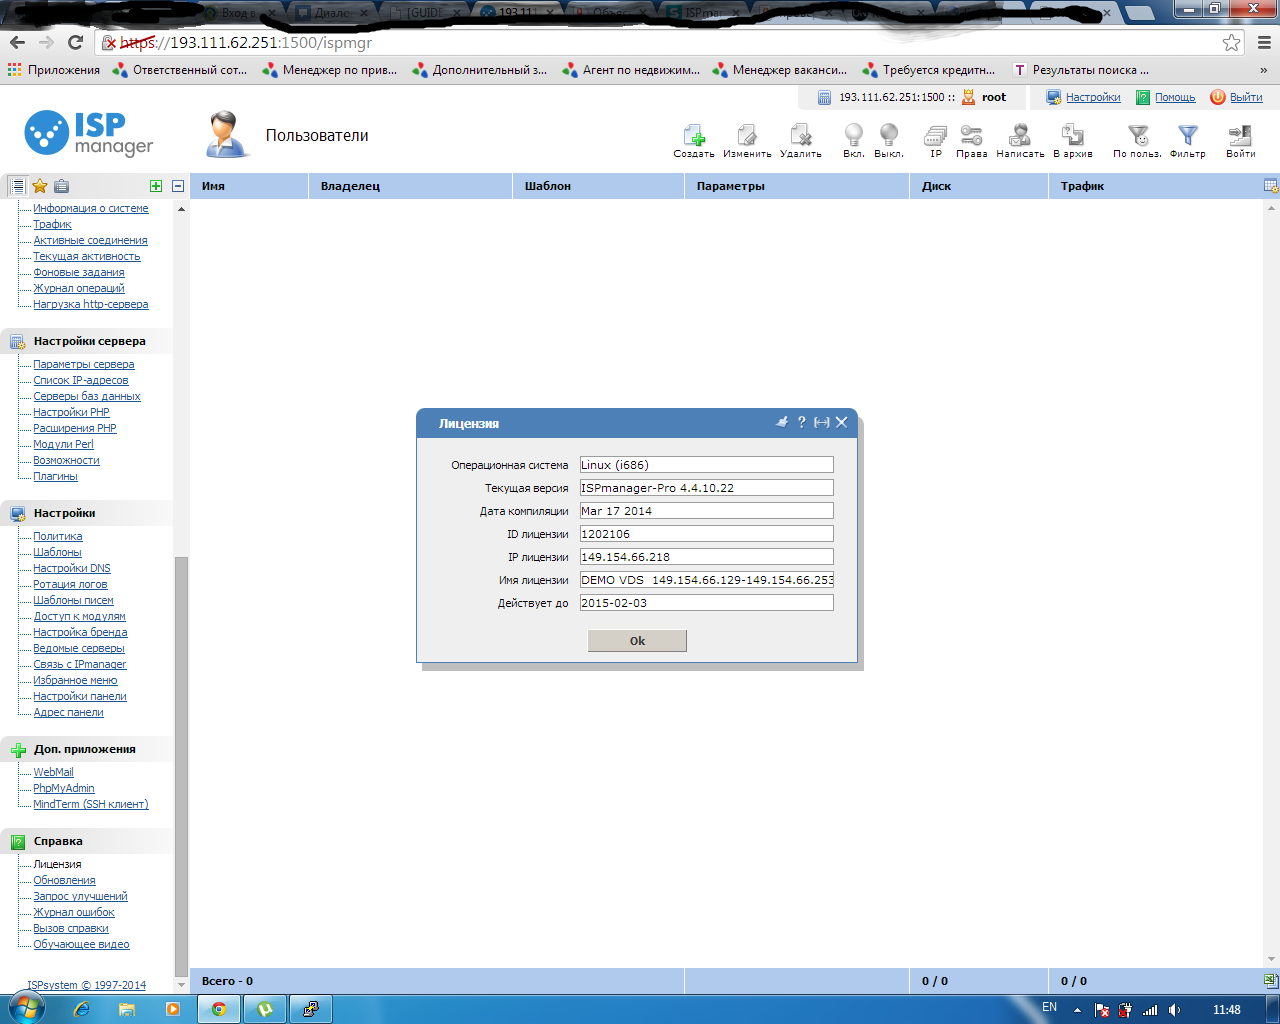1280x1024 pixels.
Task: Open the Windows Start button
Action: (27, 1008)
